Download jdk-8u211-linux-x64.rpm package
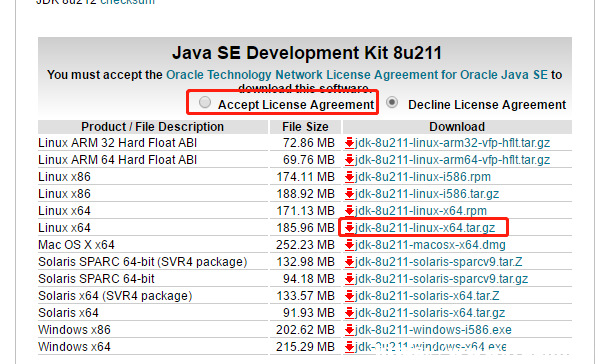Viewport: 611px width, 364px height. (421, 211)
